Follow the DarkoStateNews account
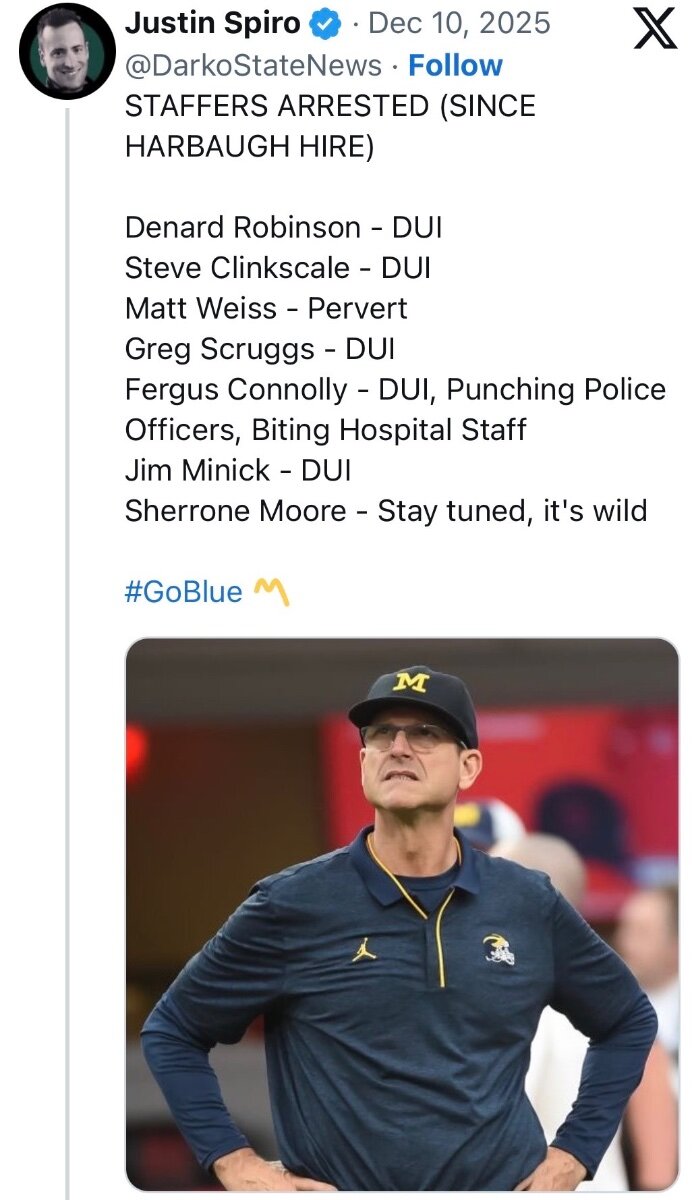This screenshot has height=1200, width=692. click(x=455, y=66)
